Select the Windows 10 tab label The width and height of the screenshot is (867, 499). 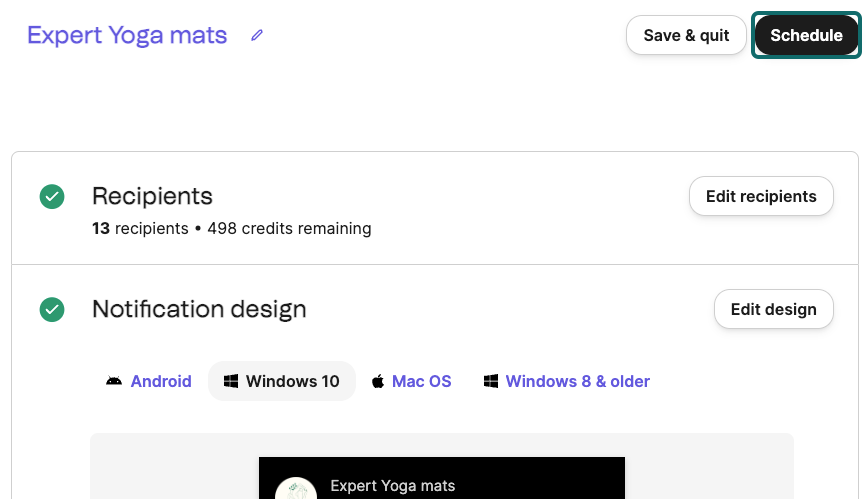[x=292, y=381]
